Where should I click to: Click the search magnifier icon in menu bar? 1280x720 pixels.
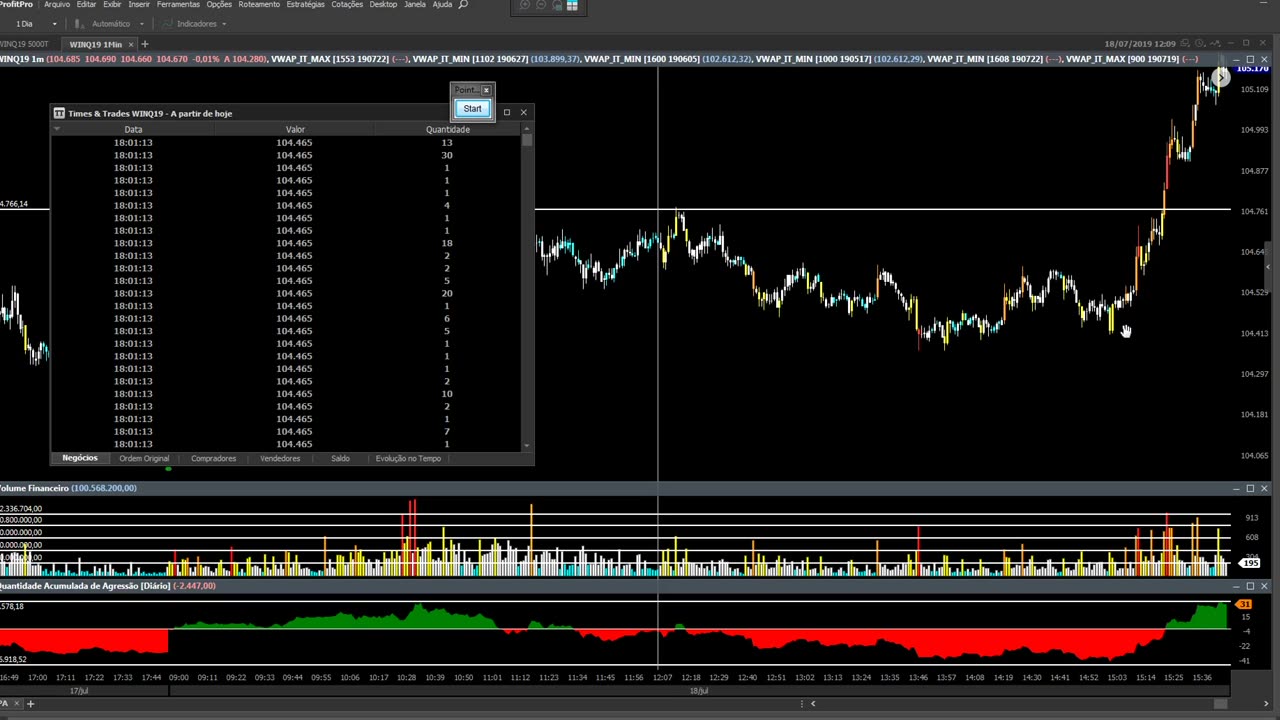[463, 4]
